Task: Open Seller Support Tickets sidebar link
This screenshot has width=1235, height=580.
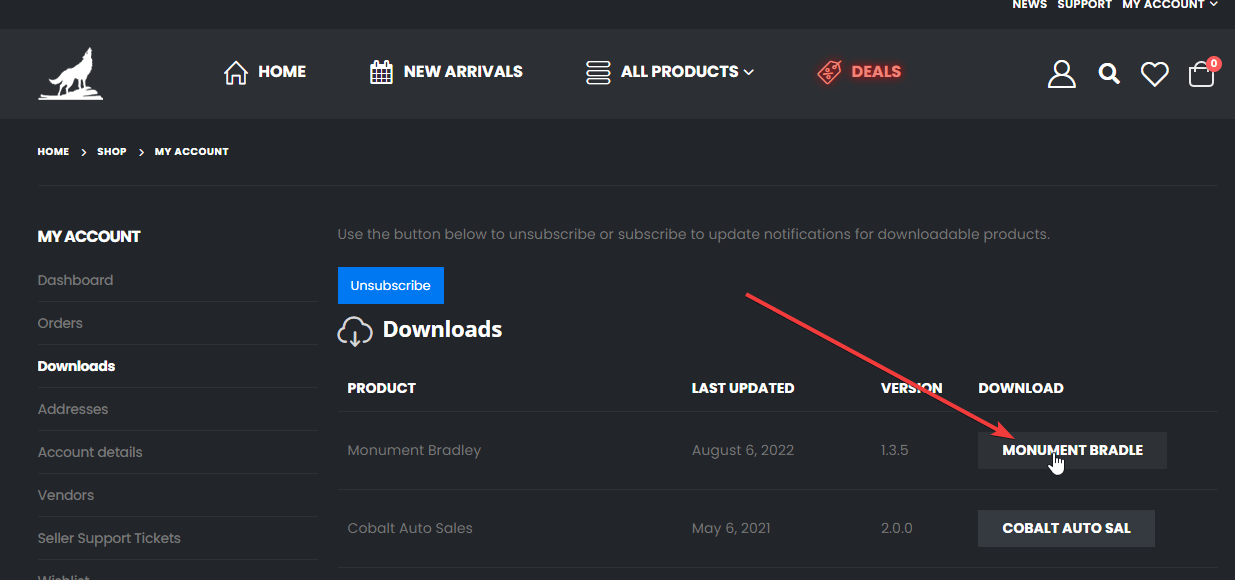Action: pyautogui.click(x=109, y=538)
